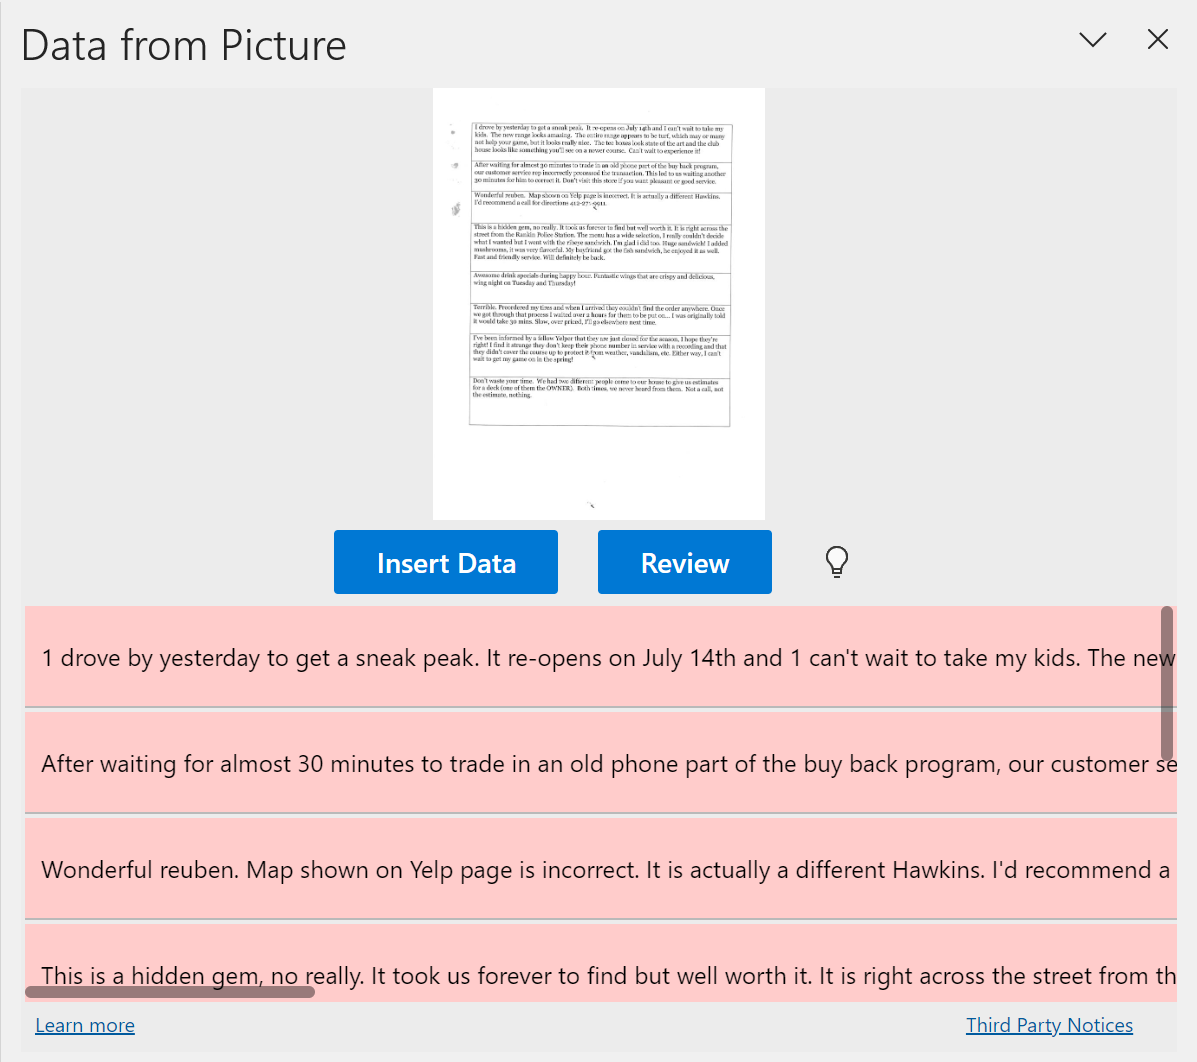Click the horizontal scrollbar thumb below the data
Screen dimensions: 1197x1062
click(170, 992)
